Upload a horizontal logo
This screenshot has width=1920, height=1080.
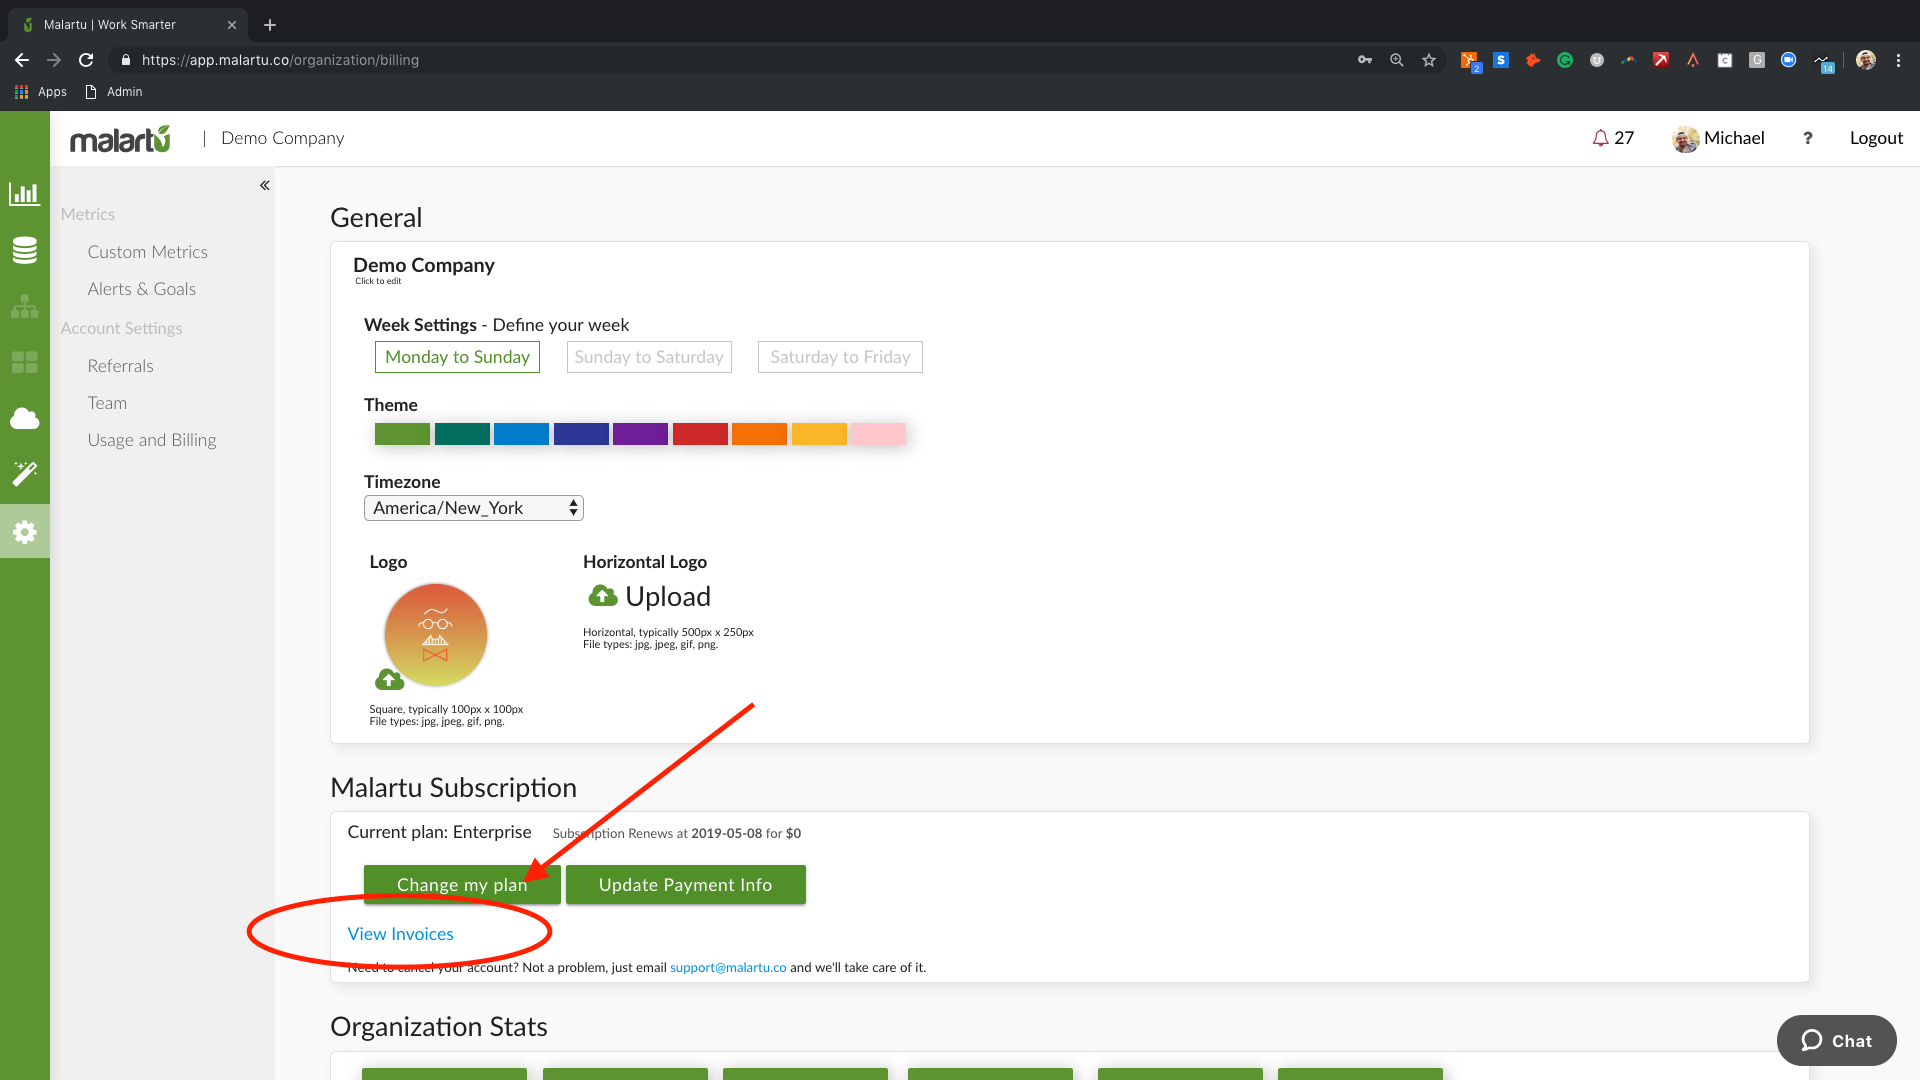pyautogui.click(x=649, y=597)
